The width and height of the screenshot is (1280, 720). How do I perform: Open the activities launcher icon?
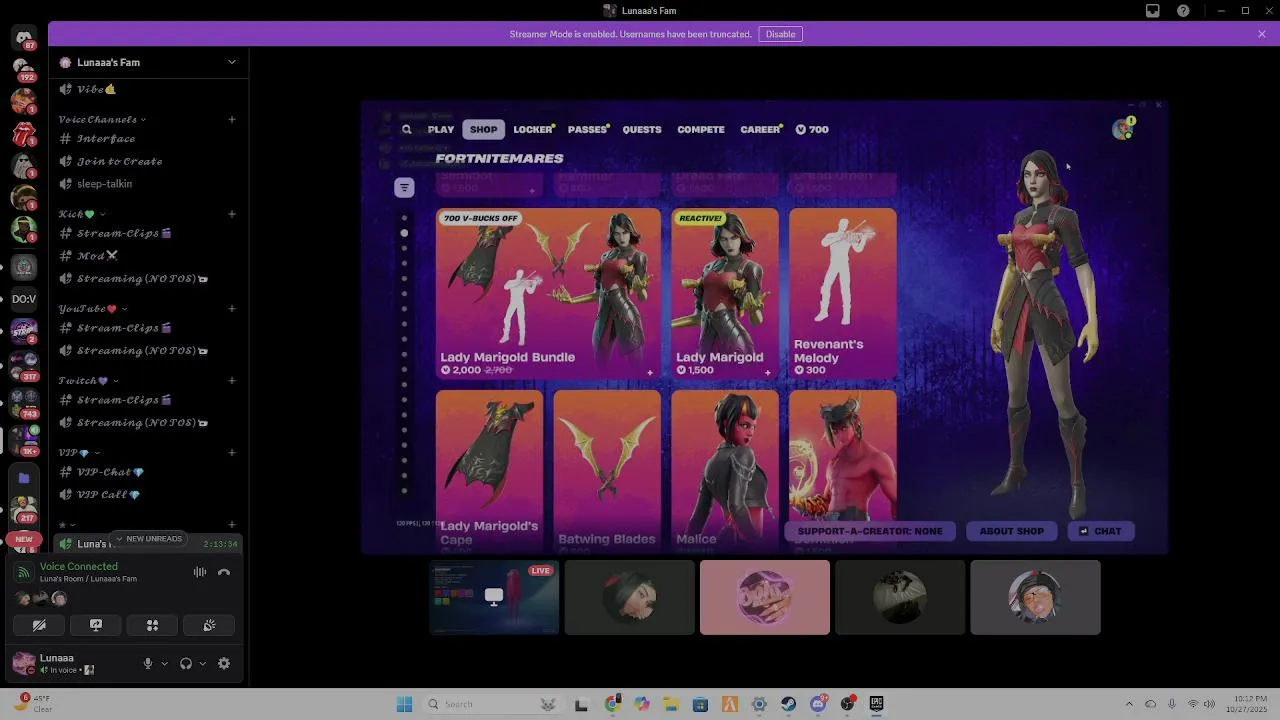pyautogui.click(x=153, y=625)
